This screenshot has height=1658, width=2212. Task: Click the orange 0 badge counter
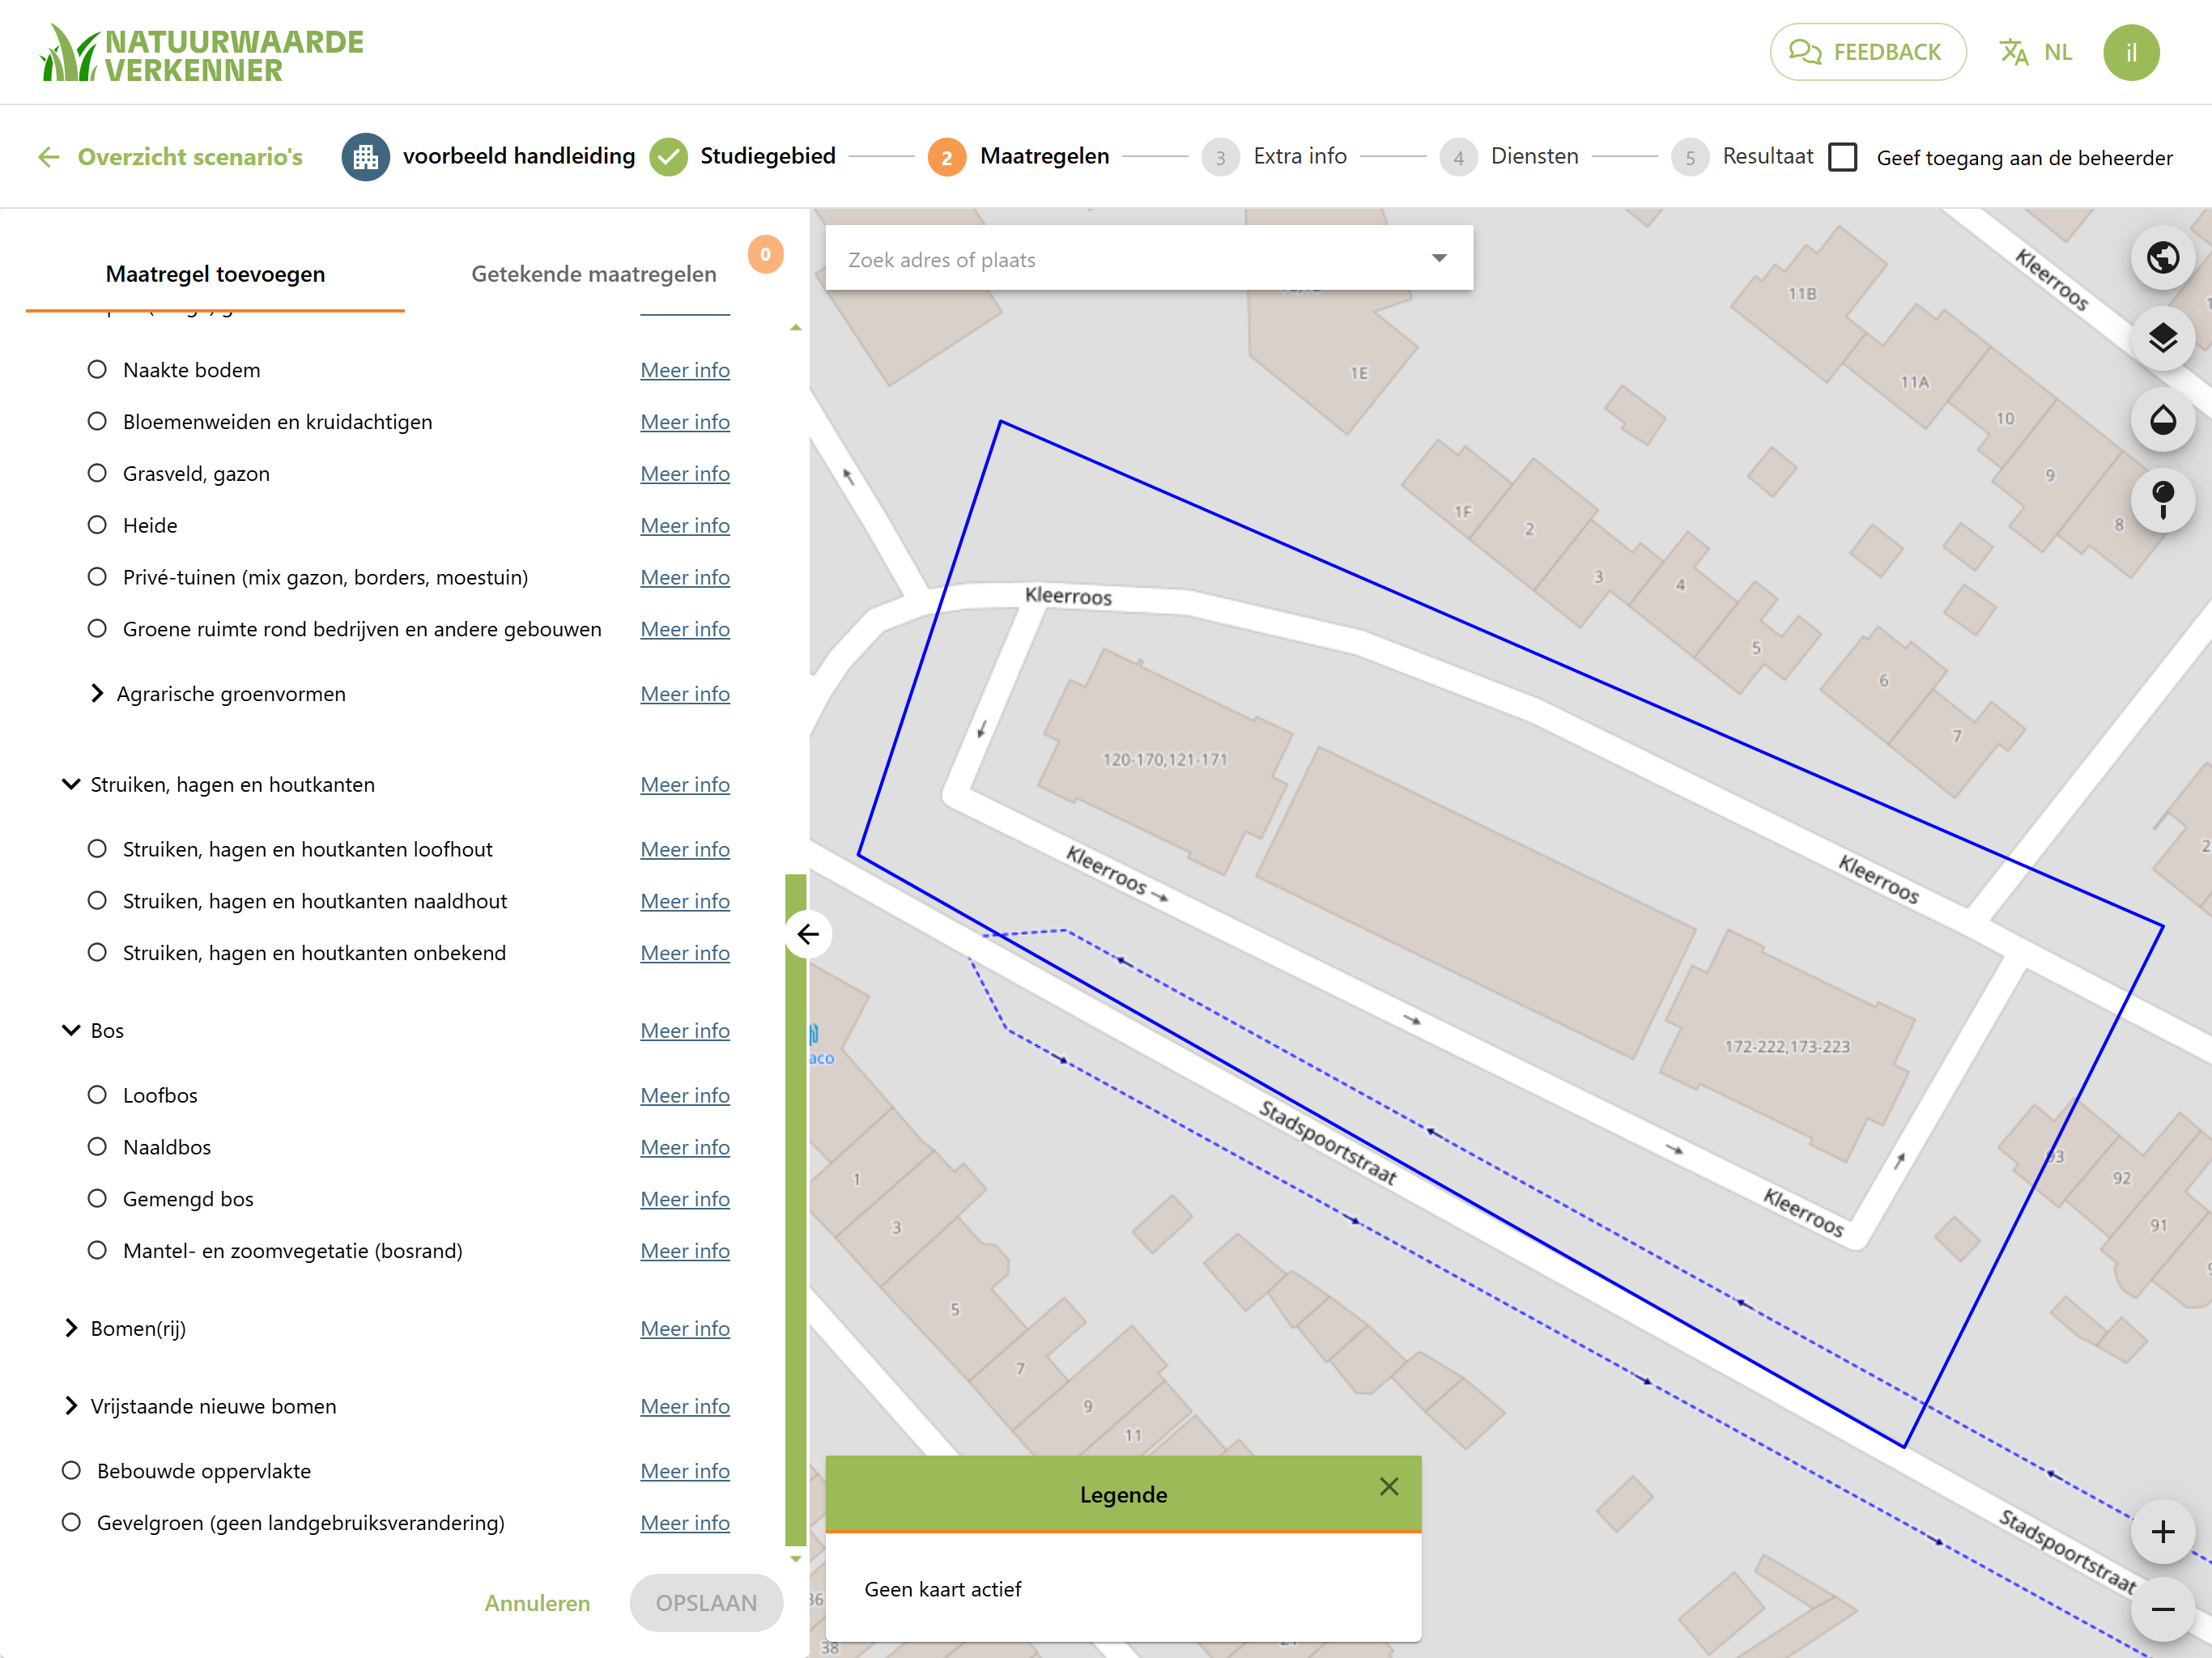pos(765,254)
